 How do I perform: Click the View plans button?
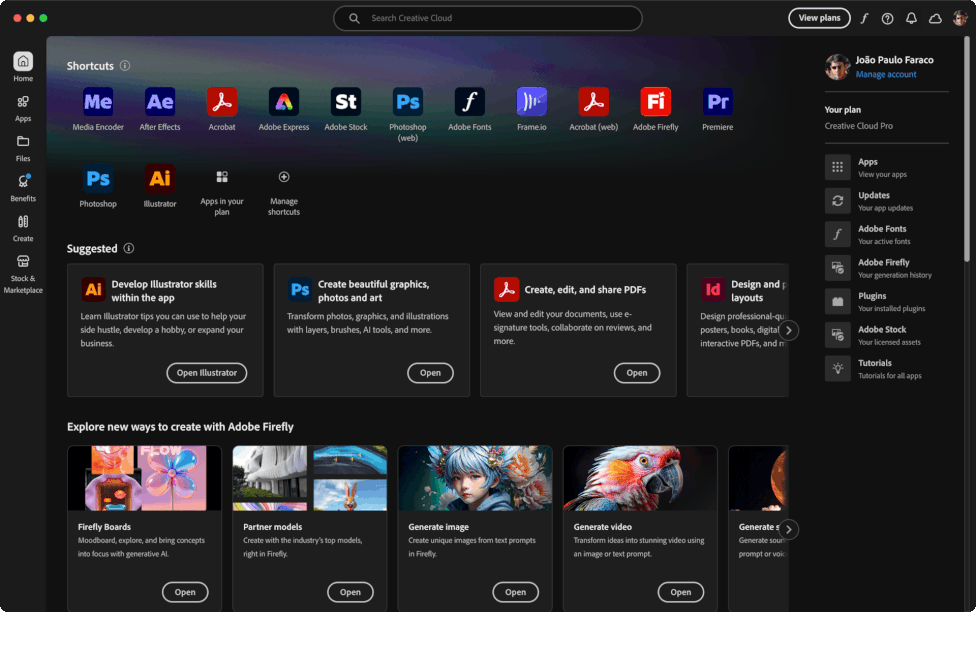coord(819,18)
